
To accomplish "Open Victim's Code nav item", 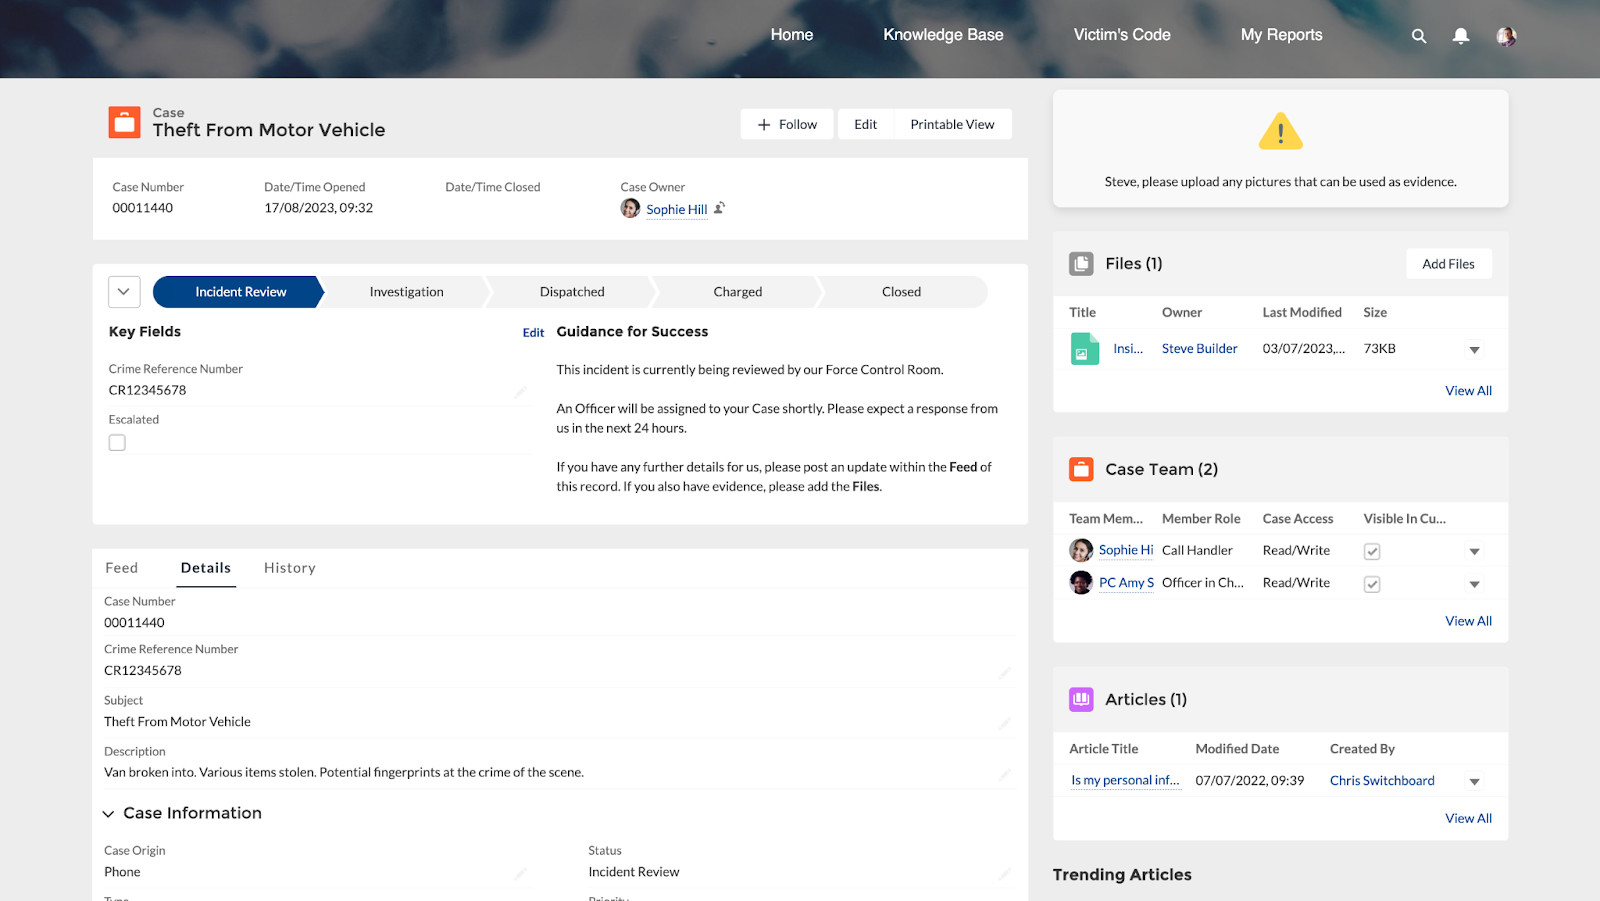I will 1122,35.
